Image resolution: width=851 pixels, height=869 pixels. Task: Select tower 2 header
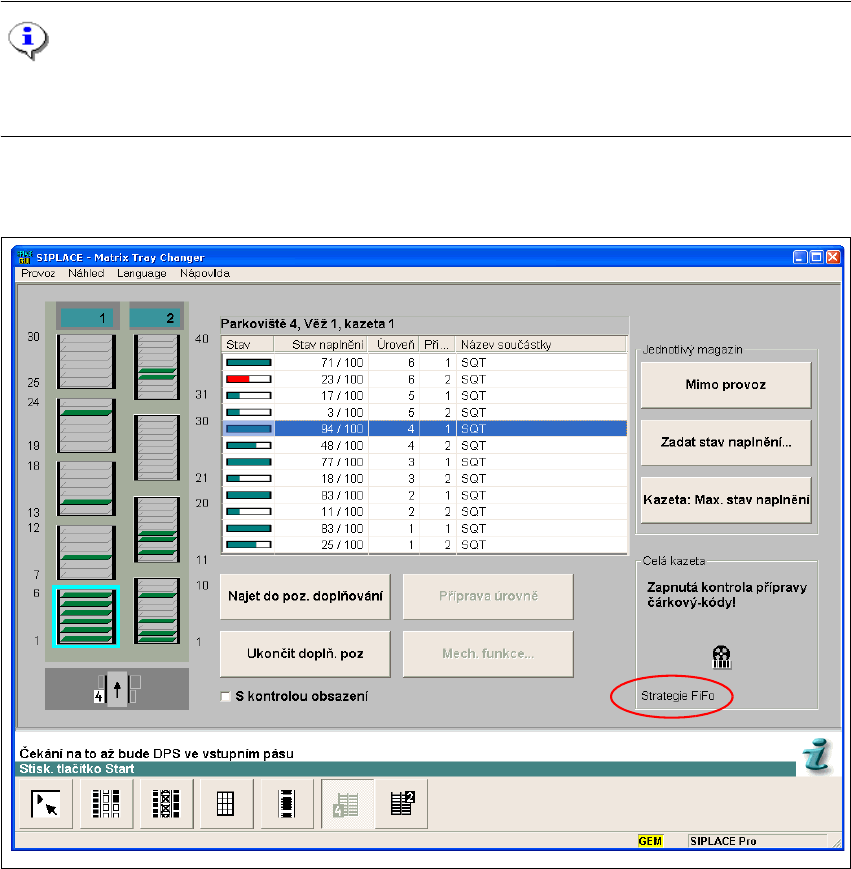156,318
